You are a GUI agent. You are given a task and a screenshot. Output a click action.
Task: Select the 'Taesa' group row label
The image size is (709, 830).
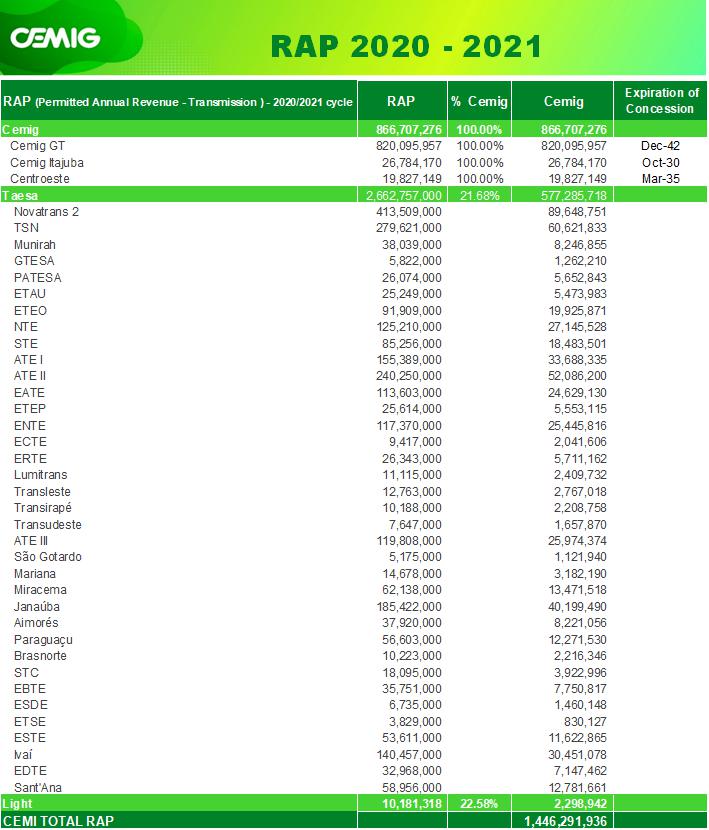click(20, 195)
